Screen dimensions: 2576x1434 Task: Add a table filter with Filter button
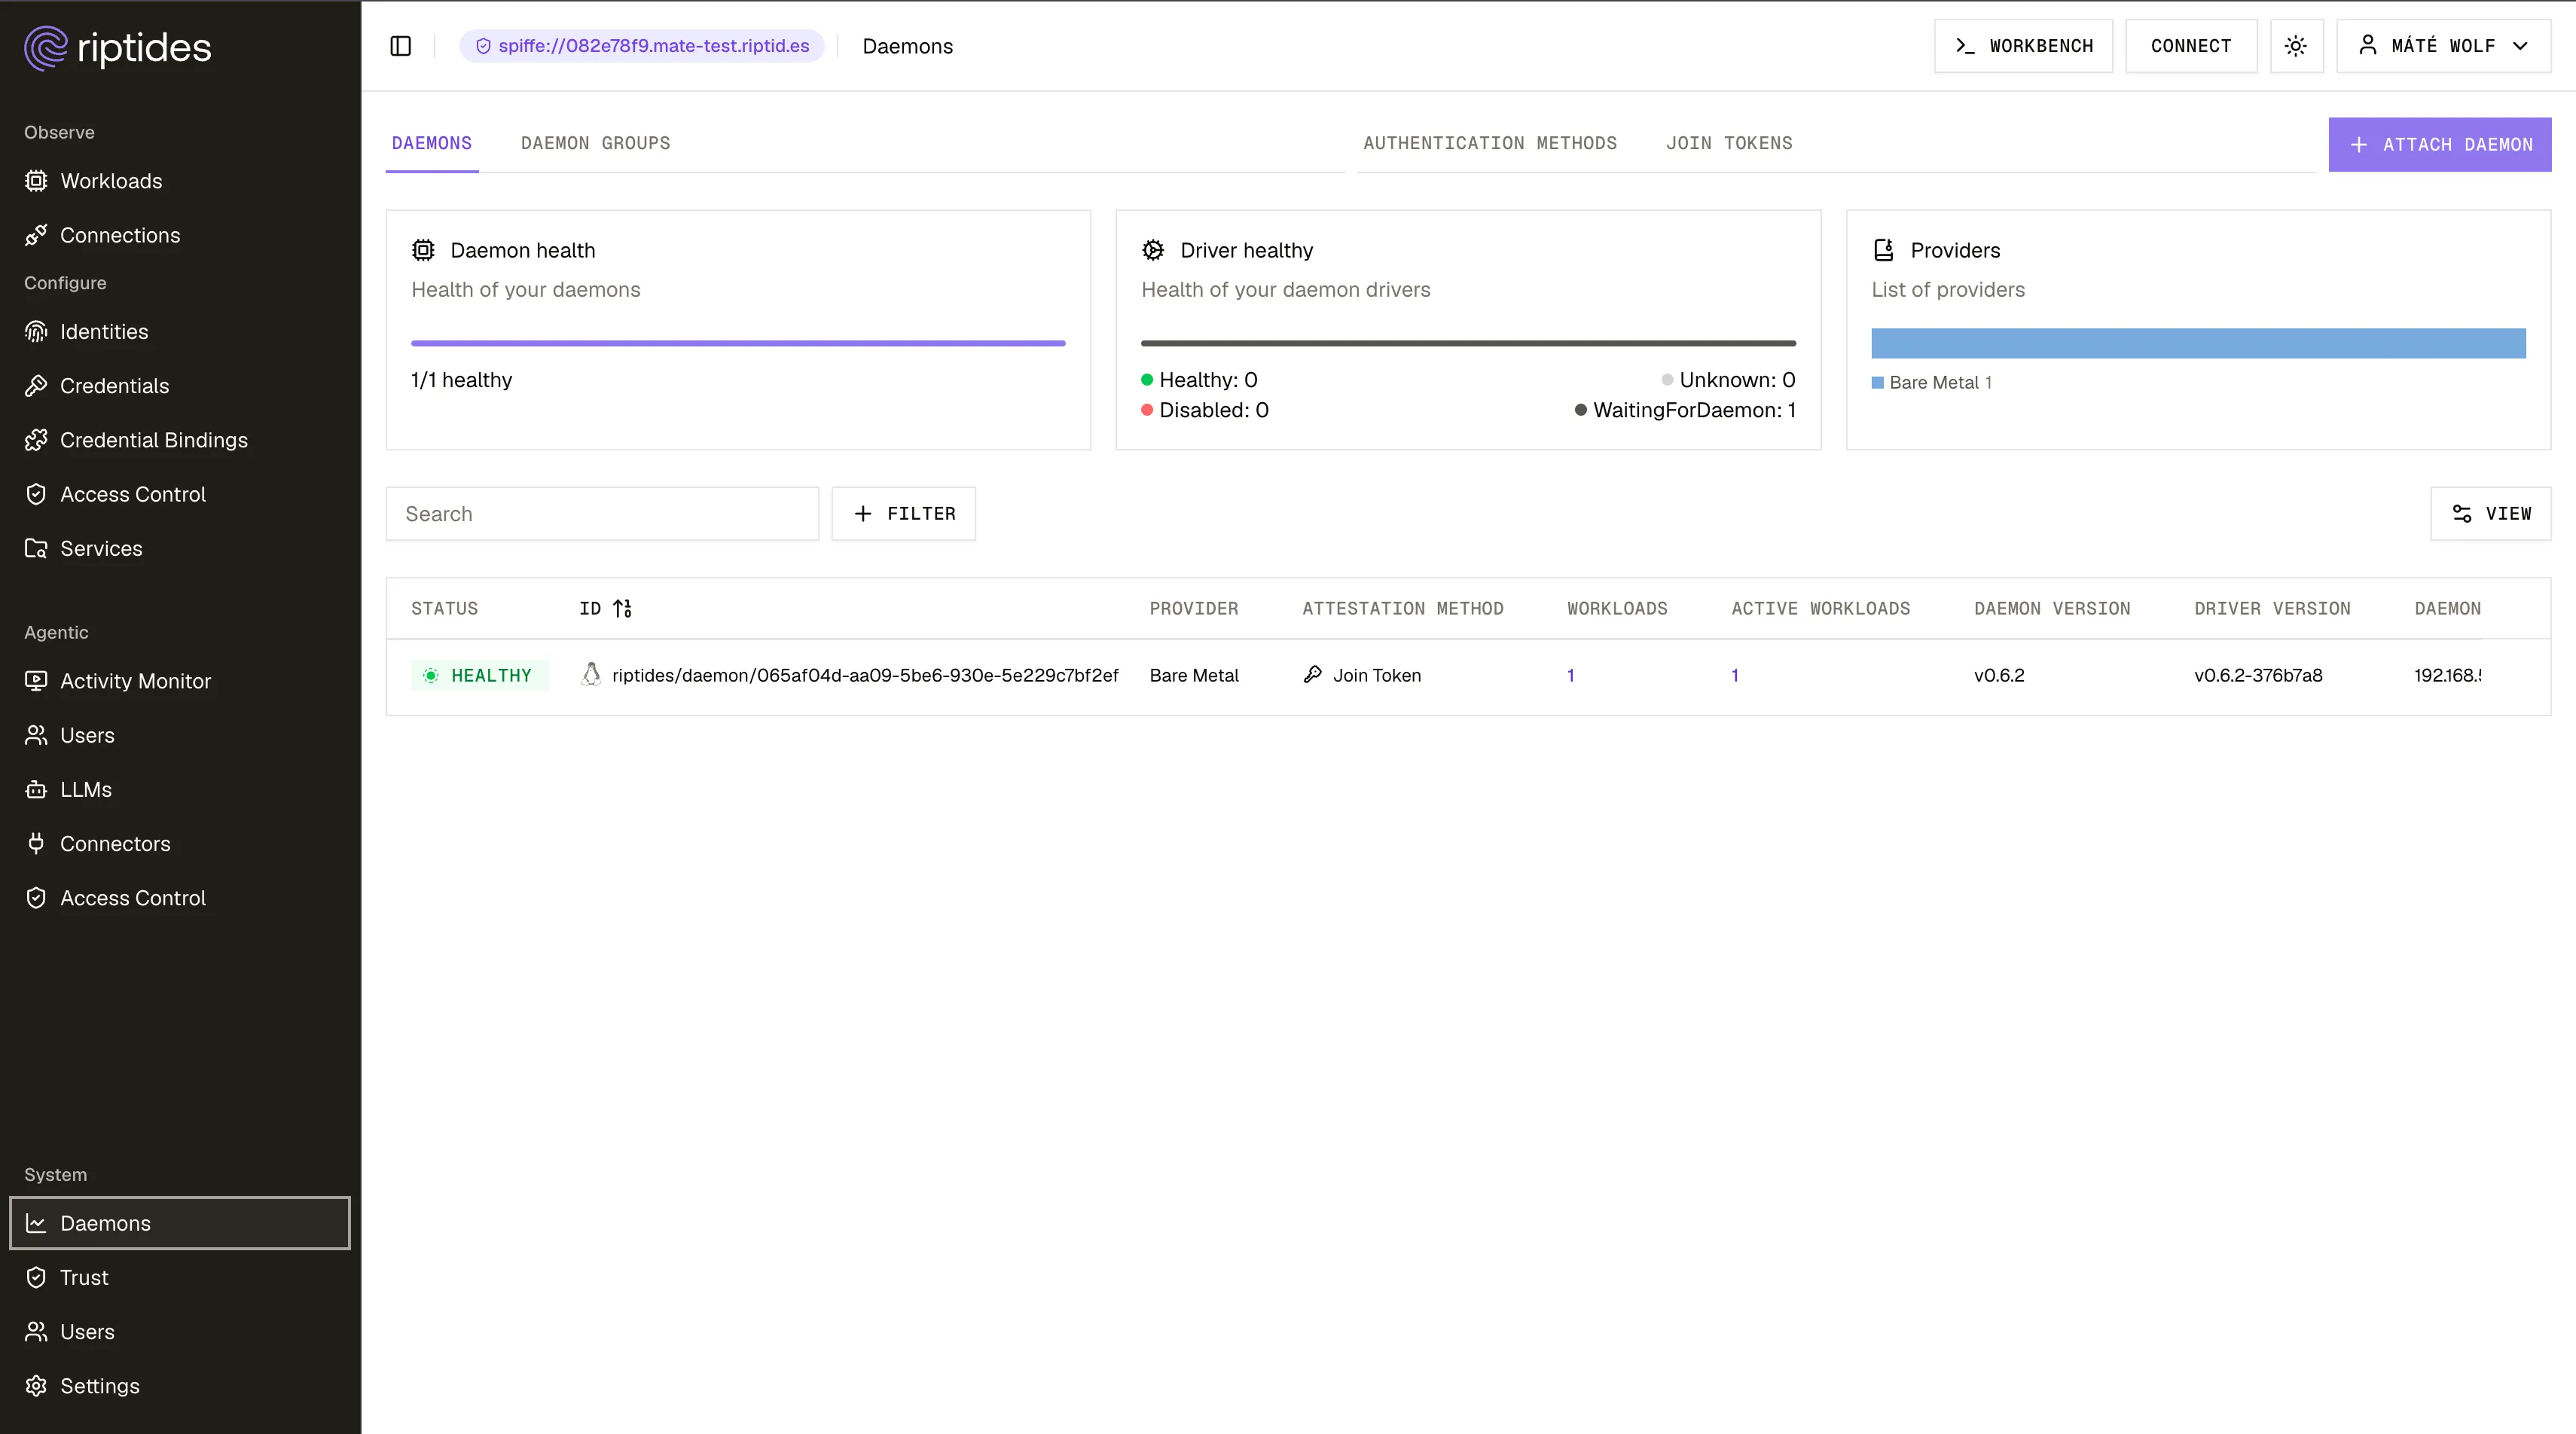(904, 514)
